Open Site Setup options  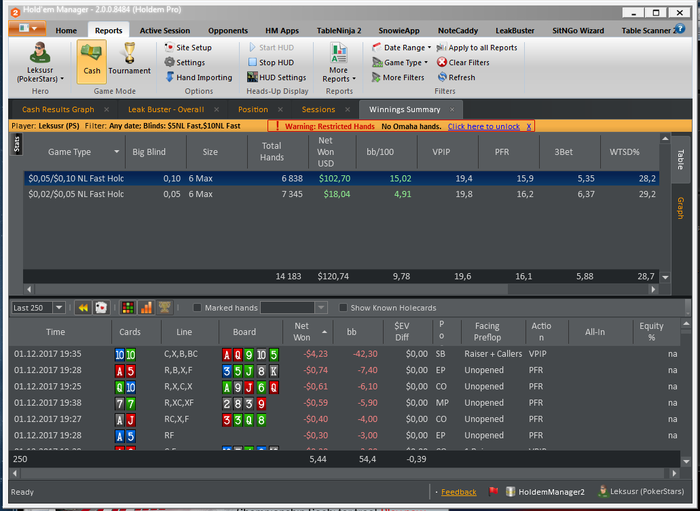coord(188,47)
